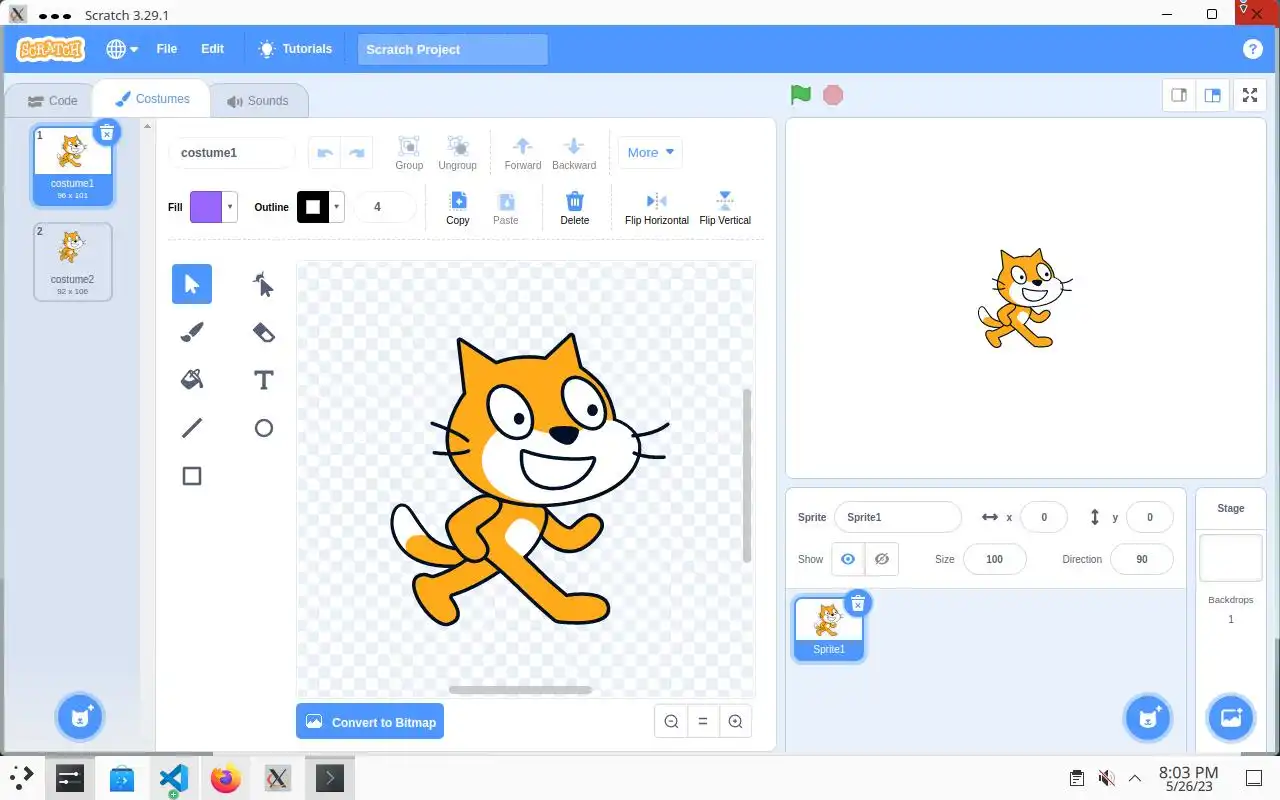Delete Sprite1 with trash icon
Screen dimensions: 1280x800
(x=858, y=603)
